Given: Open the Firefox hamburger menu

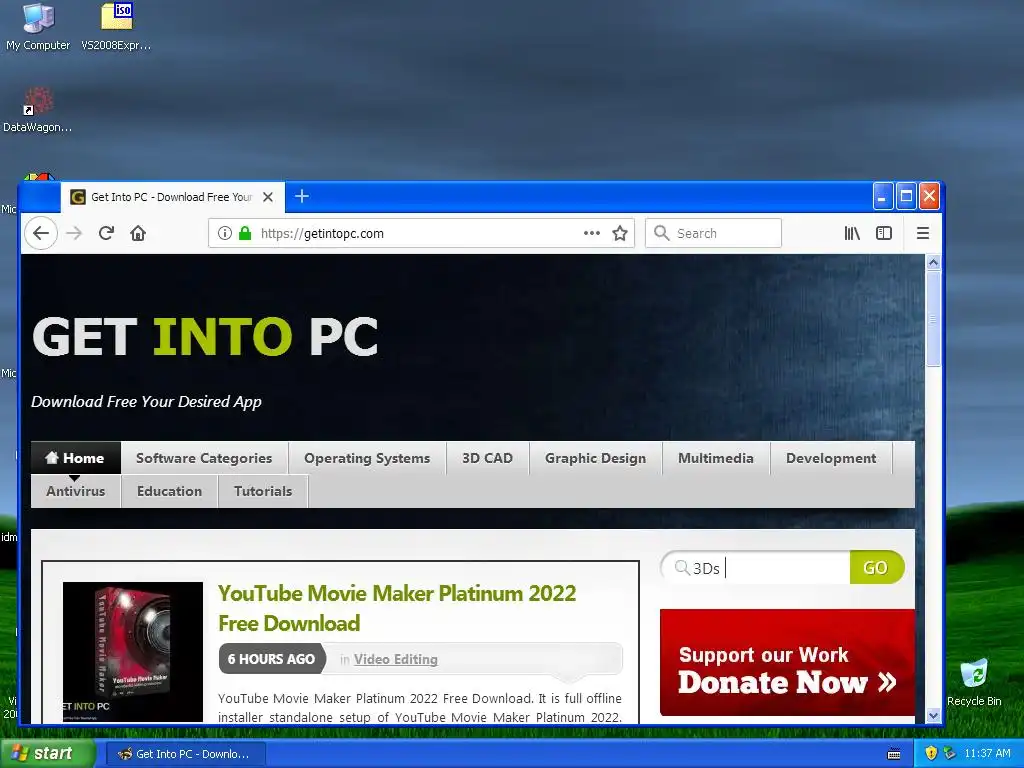Looking at the screenshot, I should 923,233.
